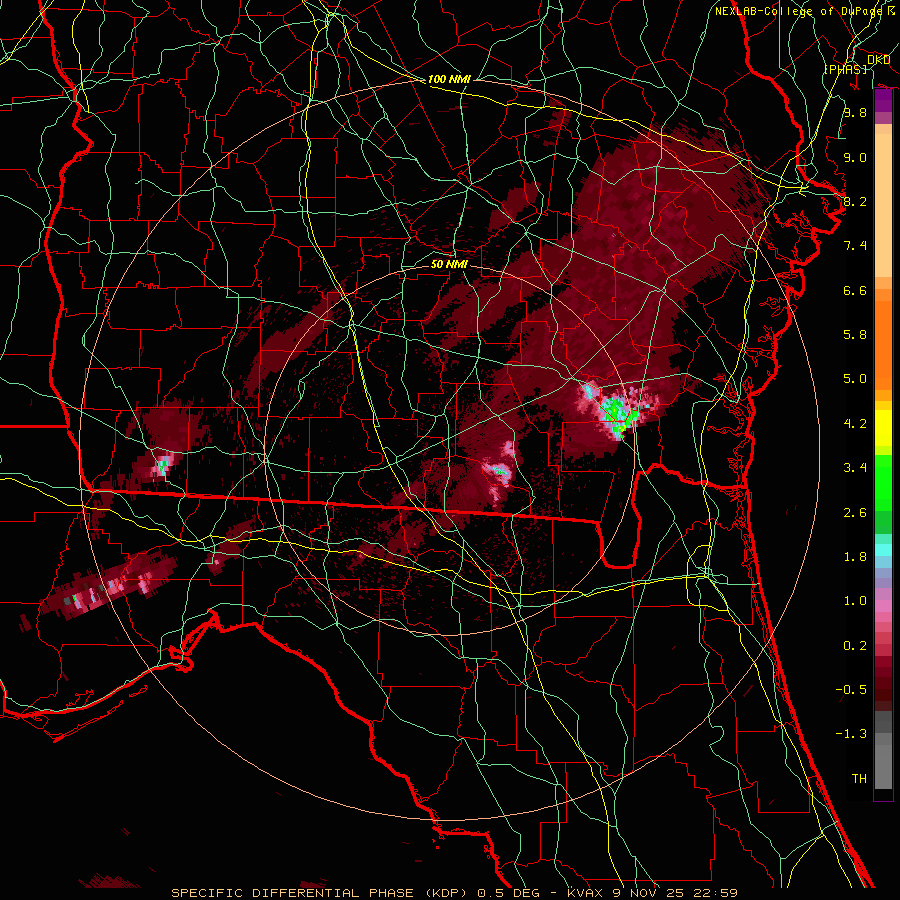
Task: Pick the peach swatch in the color scale
Action: 883,205
